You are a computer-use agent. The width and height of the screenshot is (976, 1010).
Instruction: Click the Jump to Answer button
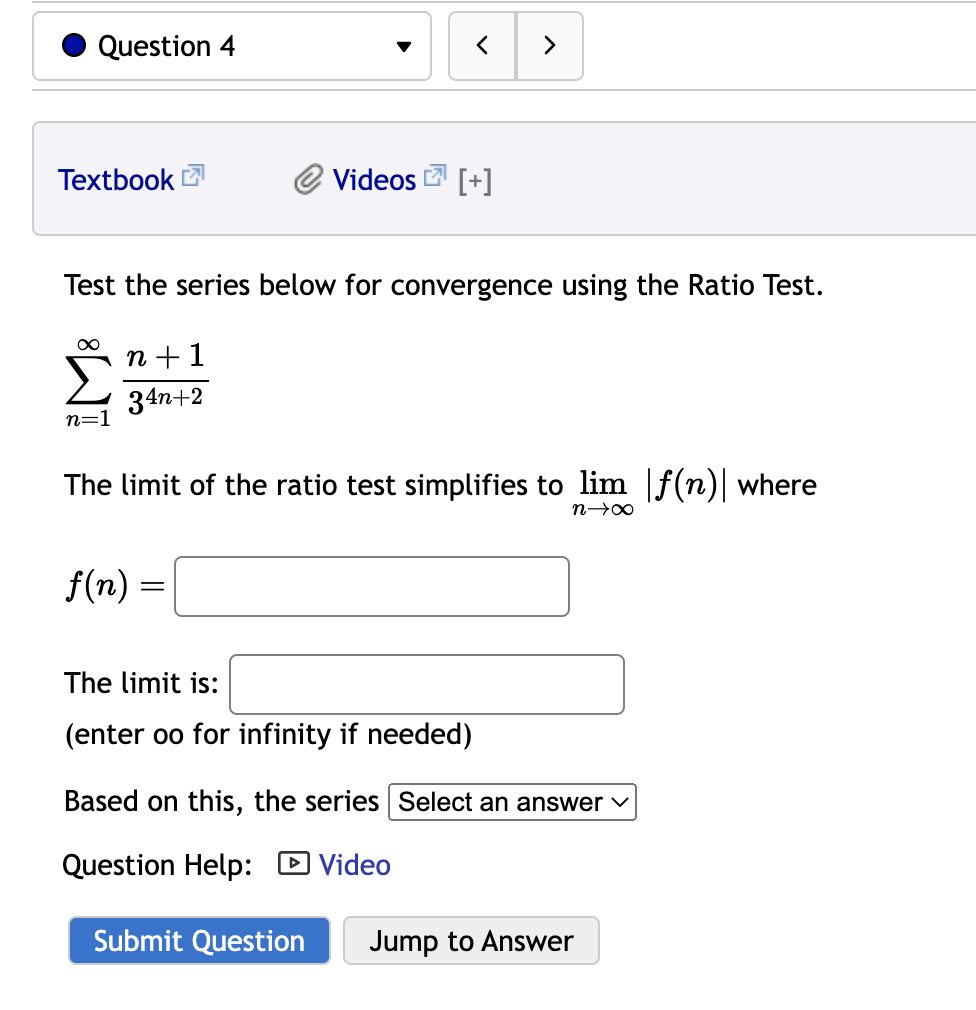click(x=470, y=939)
